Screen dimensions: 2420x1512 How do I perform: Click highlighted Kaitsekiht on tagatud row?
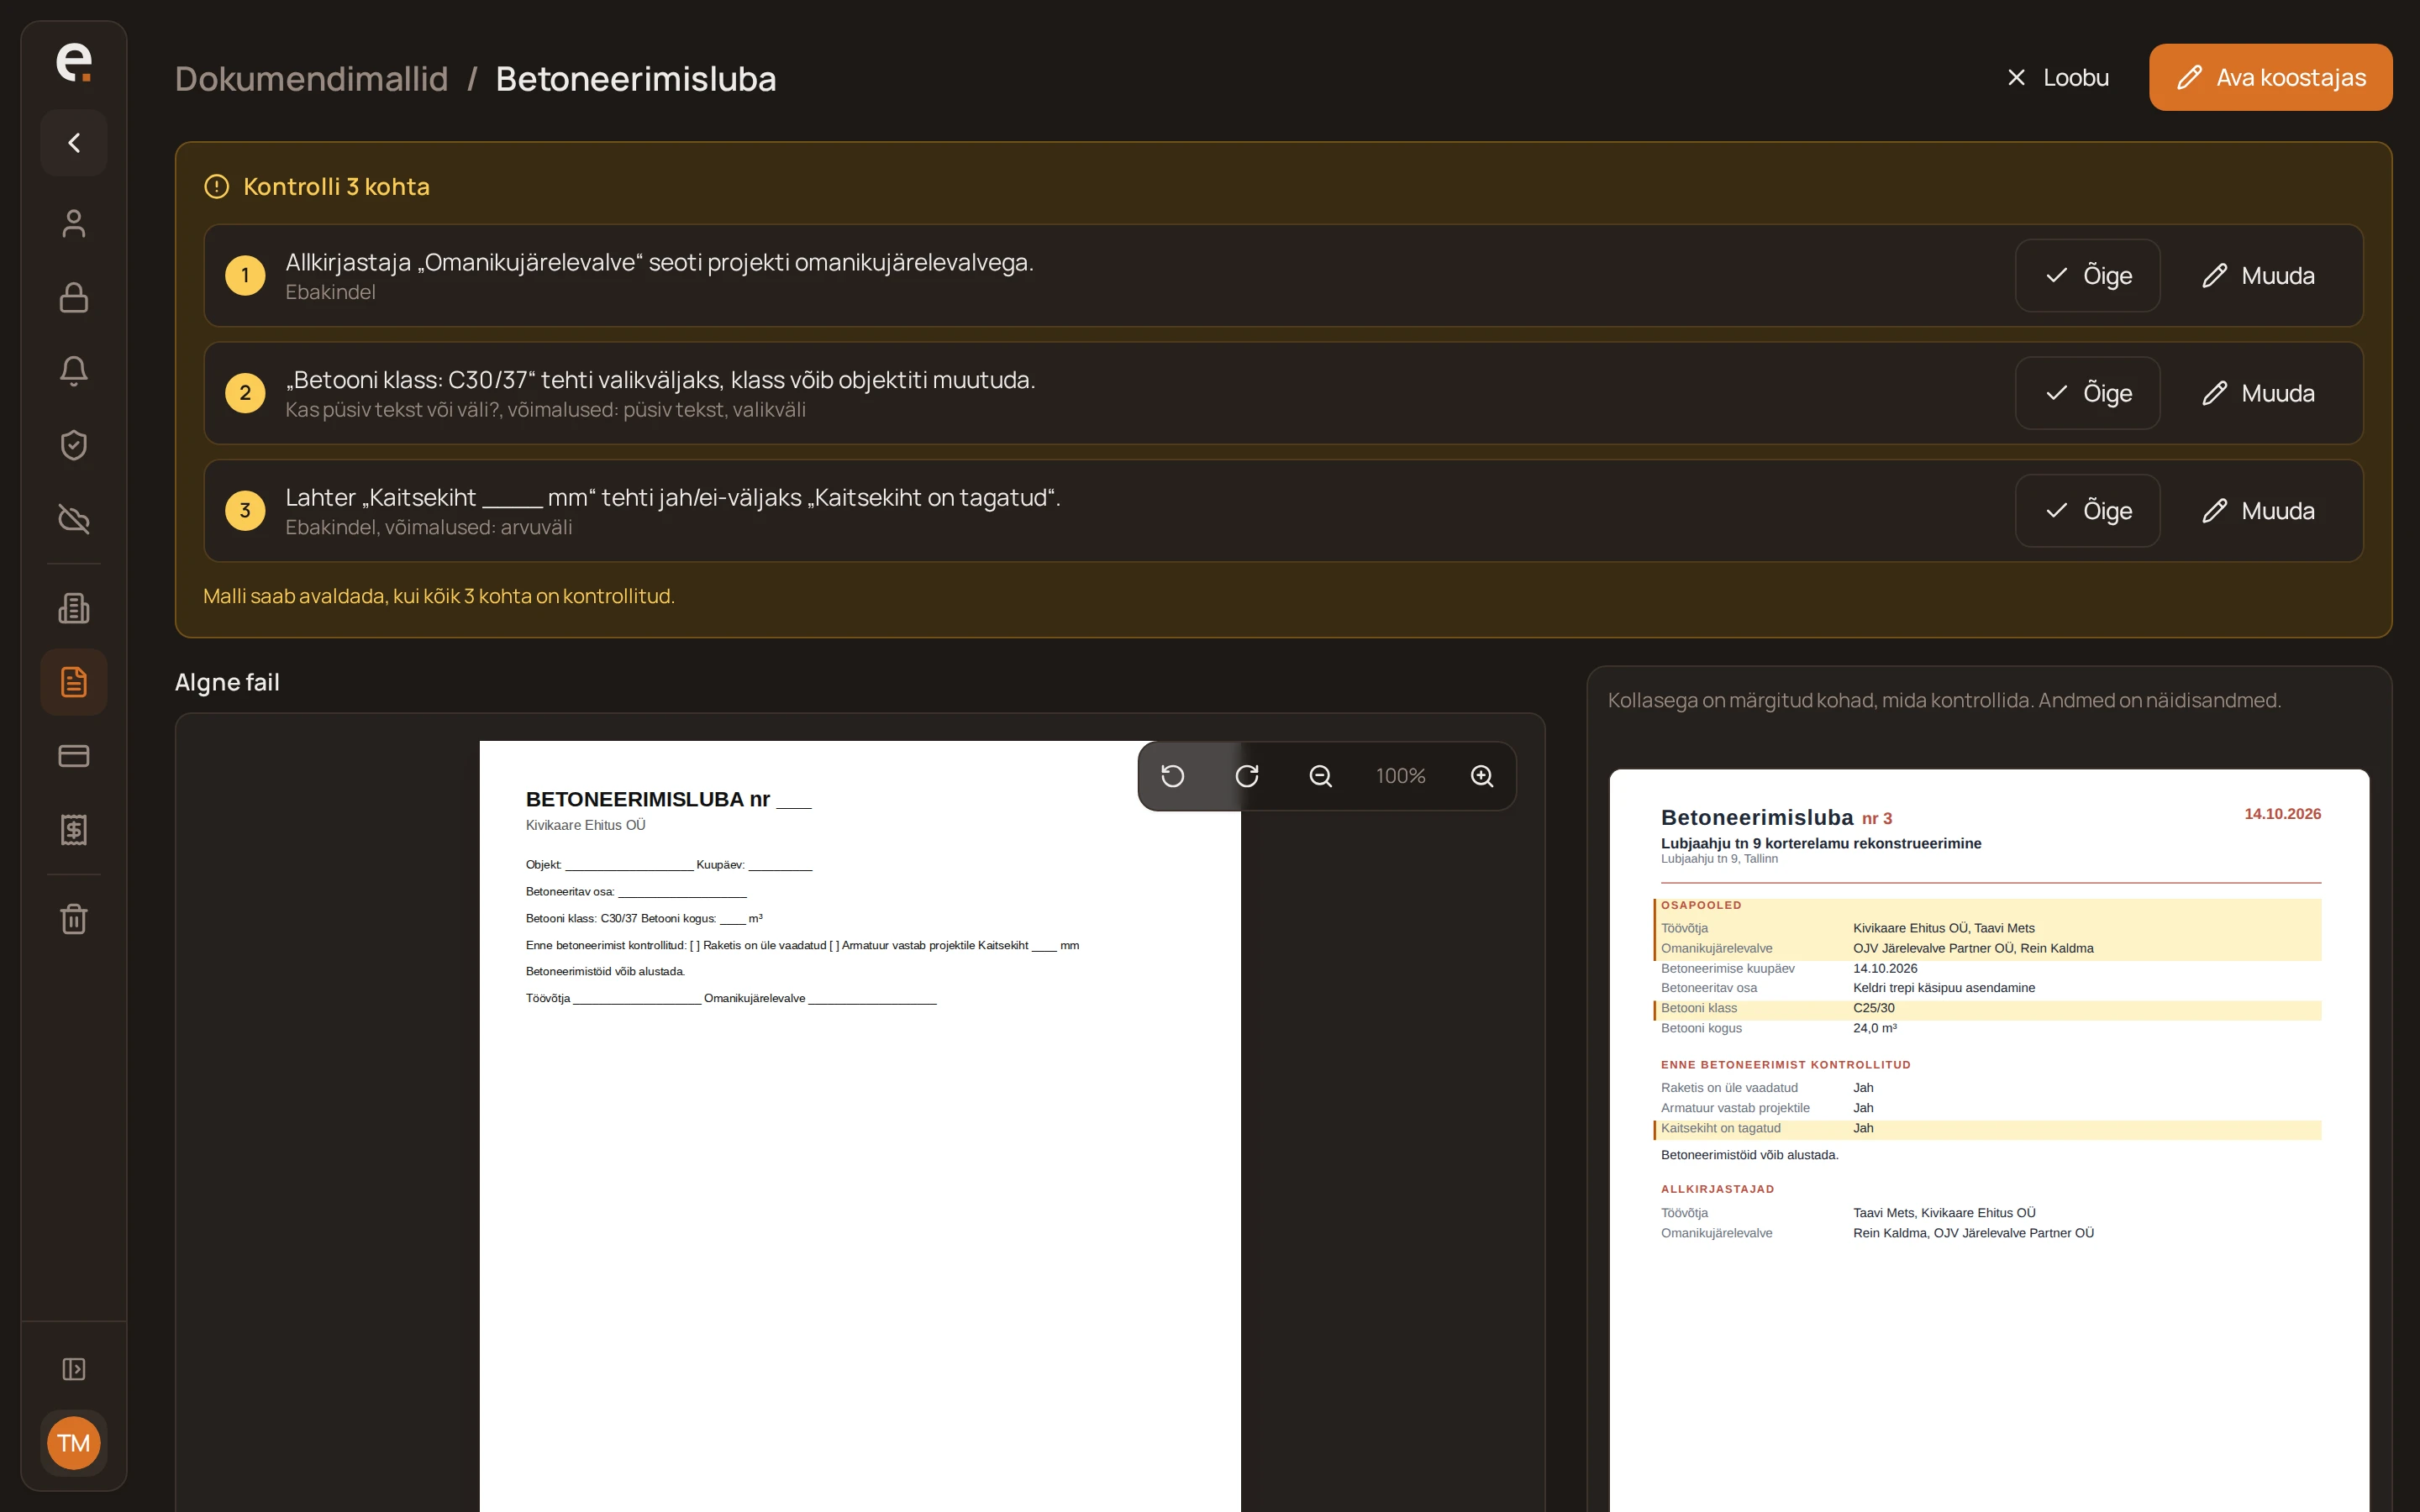tap(1987, 1128)
